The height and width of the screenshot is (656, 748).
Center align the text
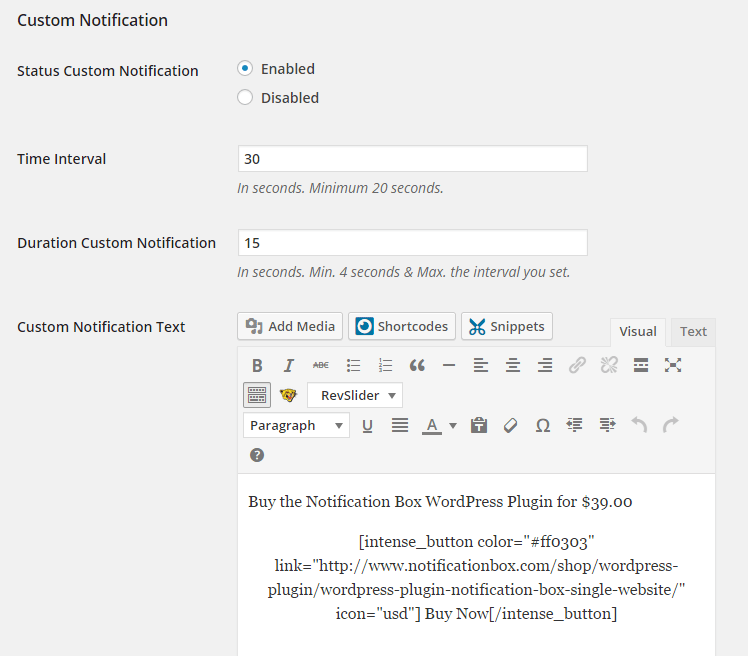pos(513,366)
